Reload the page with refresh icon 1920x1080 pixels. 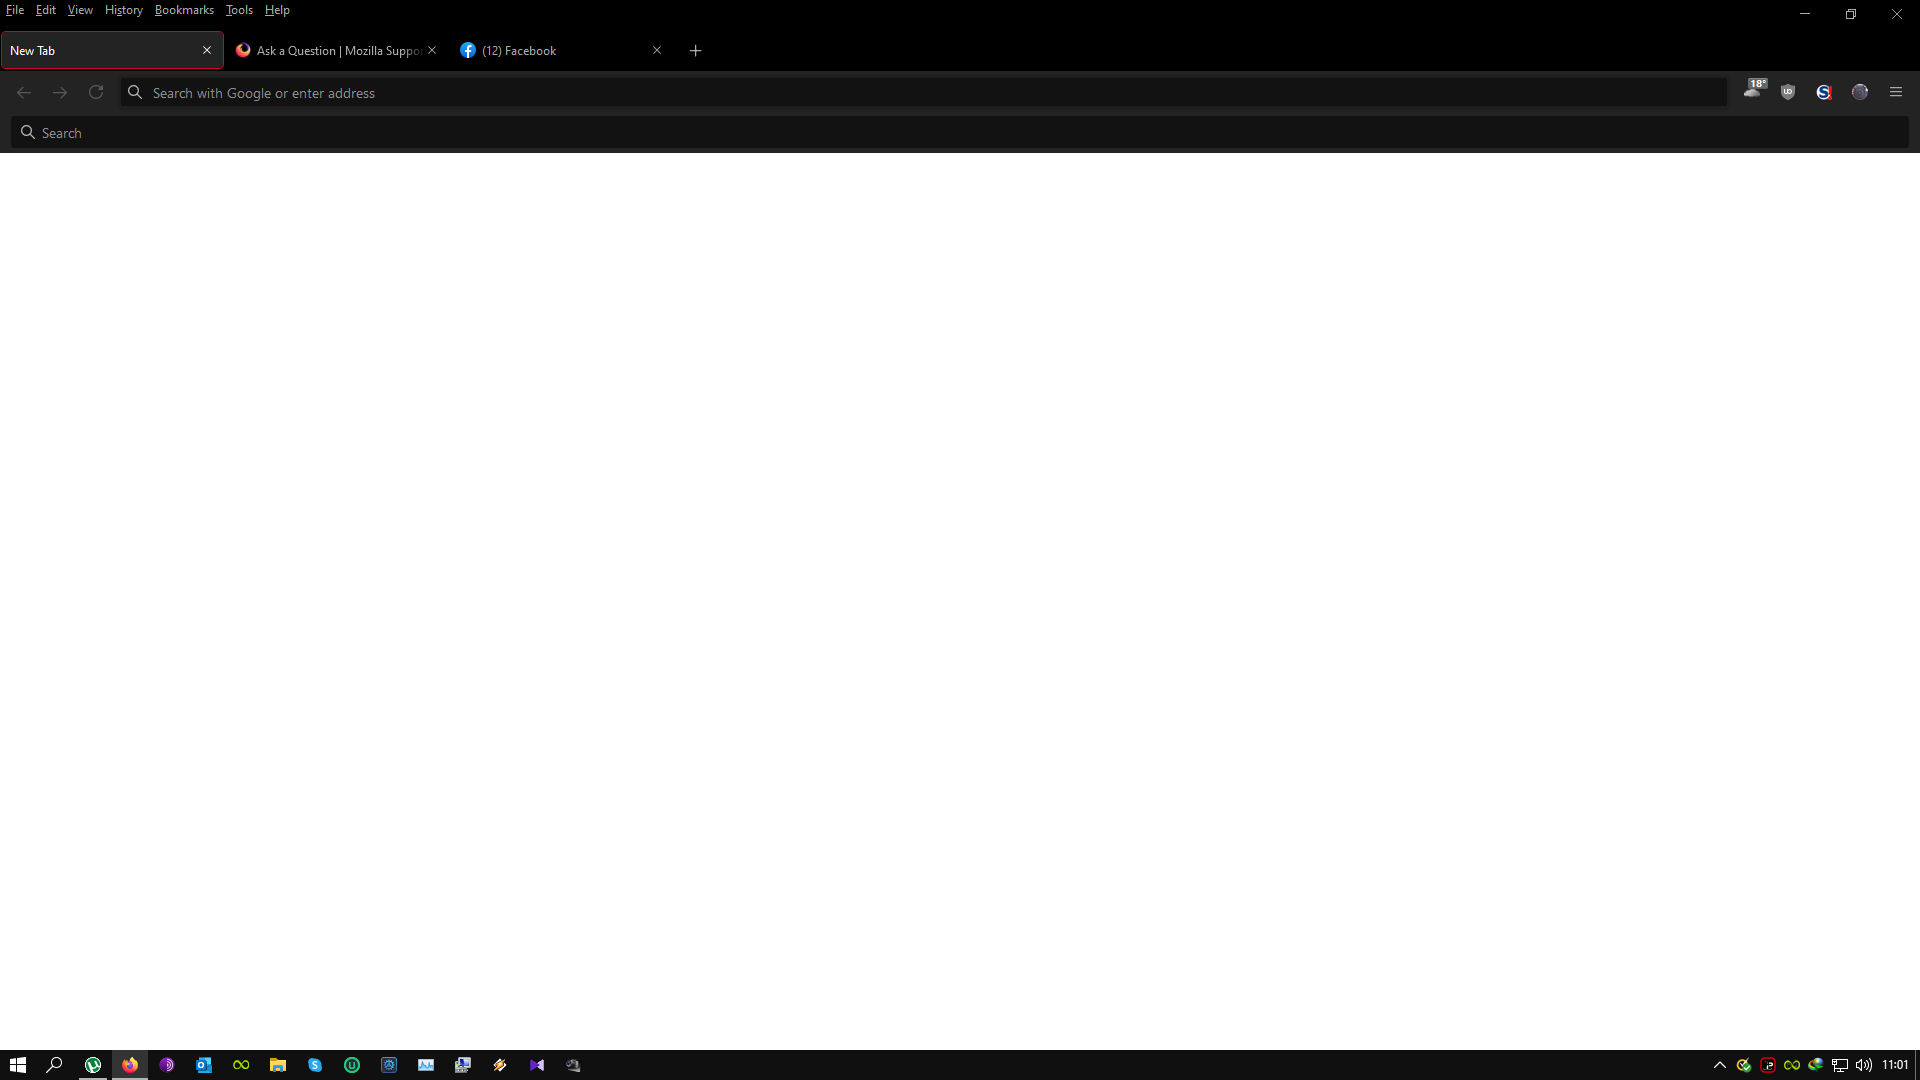(x=96, y=92)
